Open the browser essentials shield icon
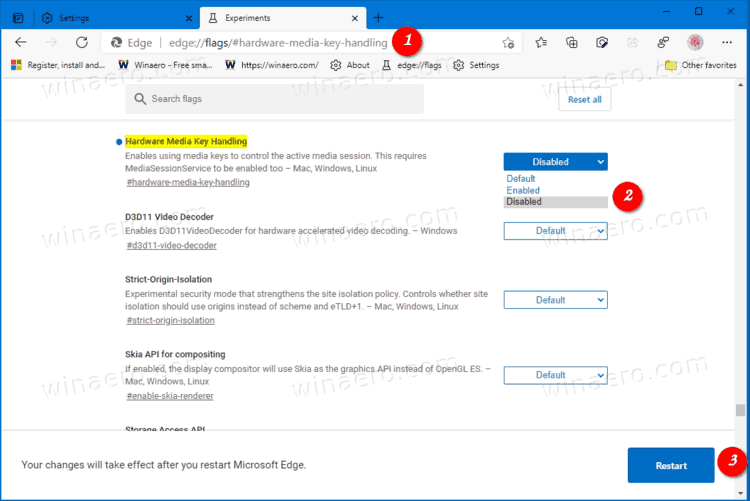Screen dimensions: 750x501 602,43
